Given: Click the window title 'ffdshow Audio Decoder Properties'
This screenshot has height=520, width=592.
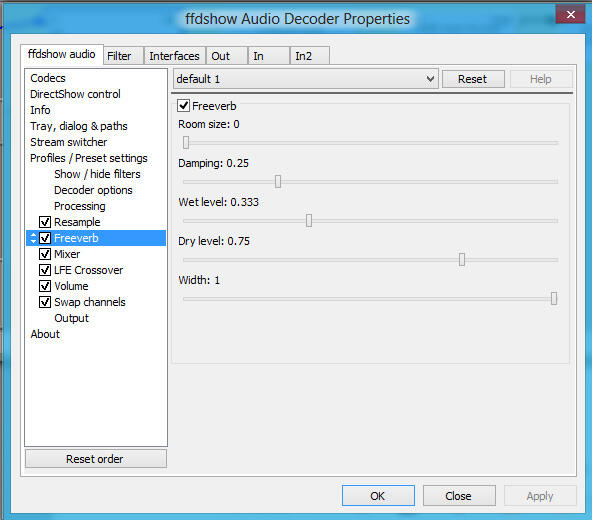Looking at the screenshot, I should coord(298,19).
